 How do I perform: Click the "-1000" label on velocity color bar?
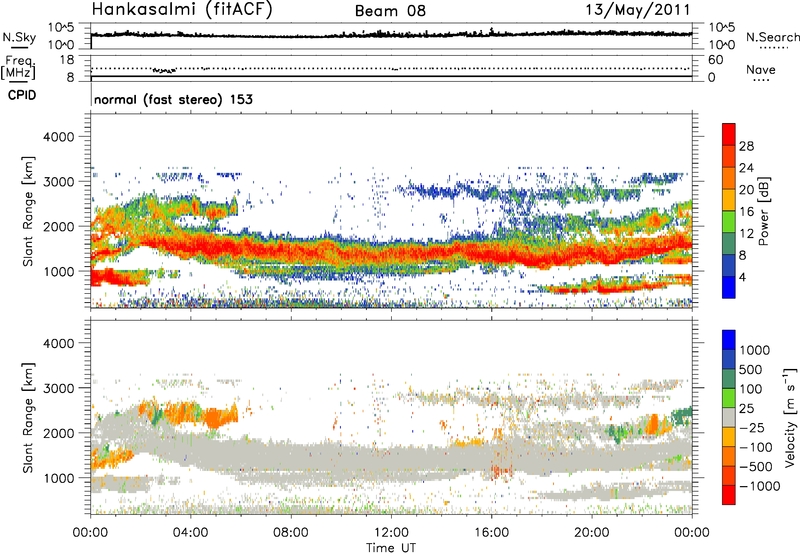pyautogui.click(x=759, y=486)
